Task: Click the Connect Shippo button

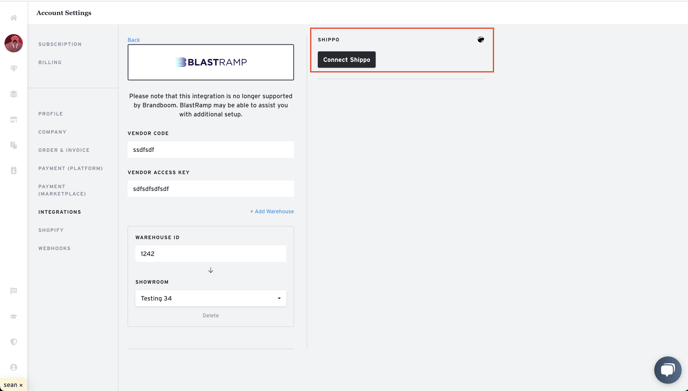Action: click(x=347, y=60)
